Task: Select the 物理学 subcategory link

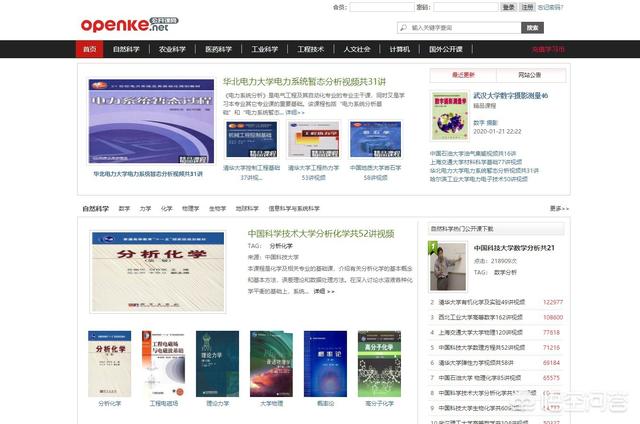Action: 191,209
